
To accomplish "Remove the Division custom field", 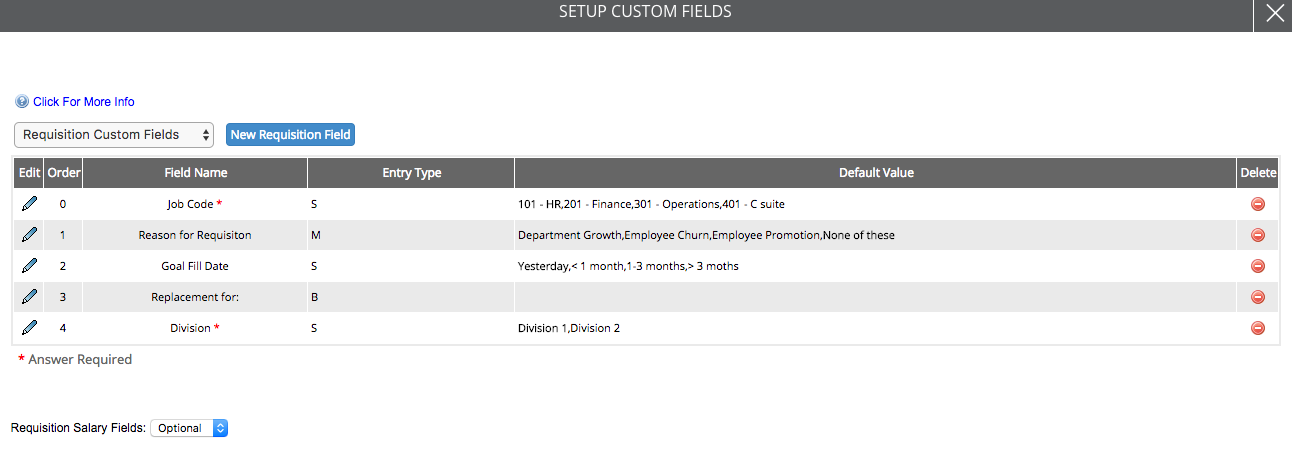I will (x=1258, y=328).
